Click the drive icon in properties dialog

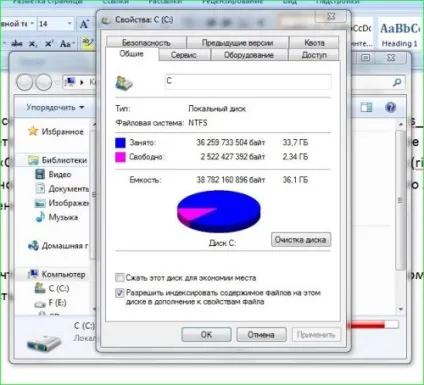124,83
